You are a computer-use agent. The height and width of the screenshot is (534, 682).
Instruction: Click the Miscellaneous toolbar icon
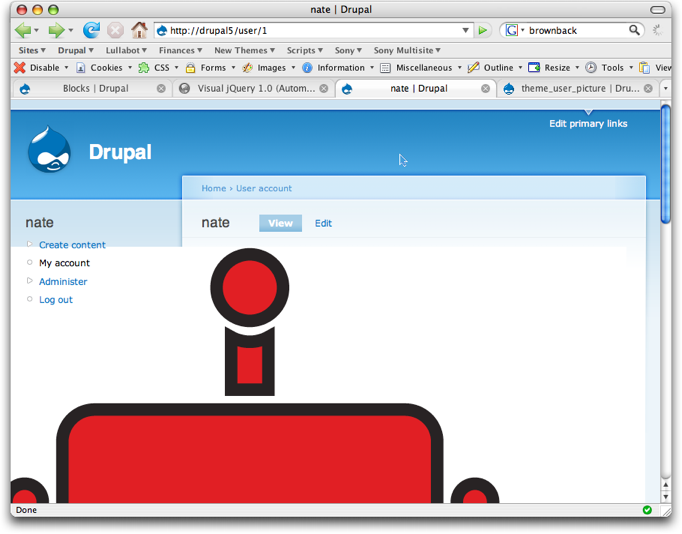[x=385, y=68]
